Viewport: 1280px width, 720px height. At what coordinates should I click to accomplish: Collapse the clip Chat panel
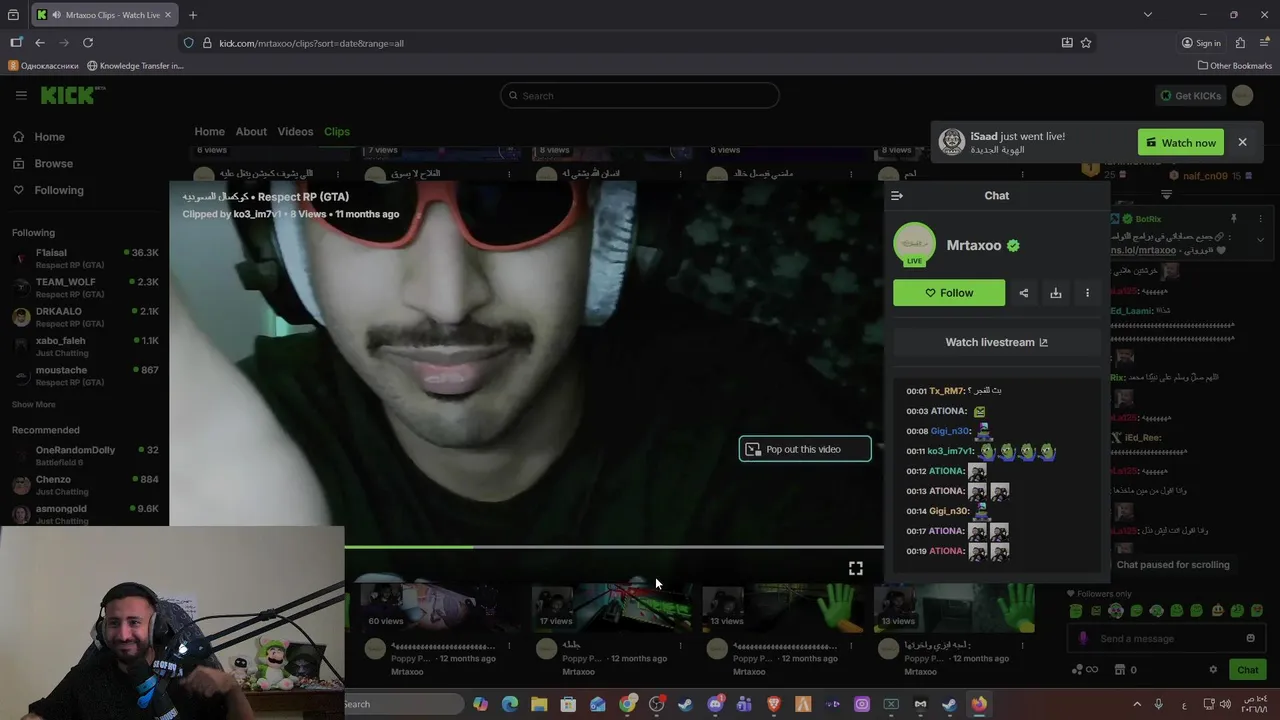tap(897, 196)
